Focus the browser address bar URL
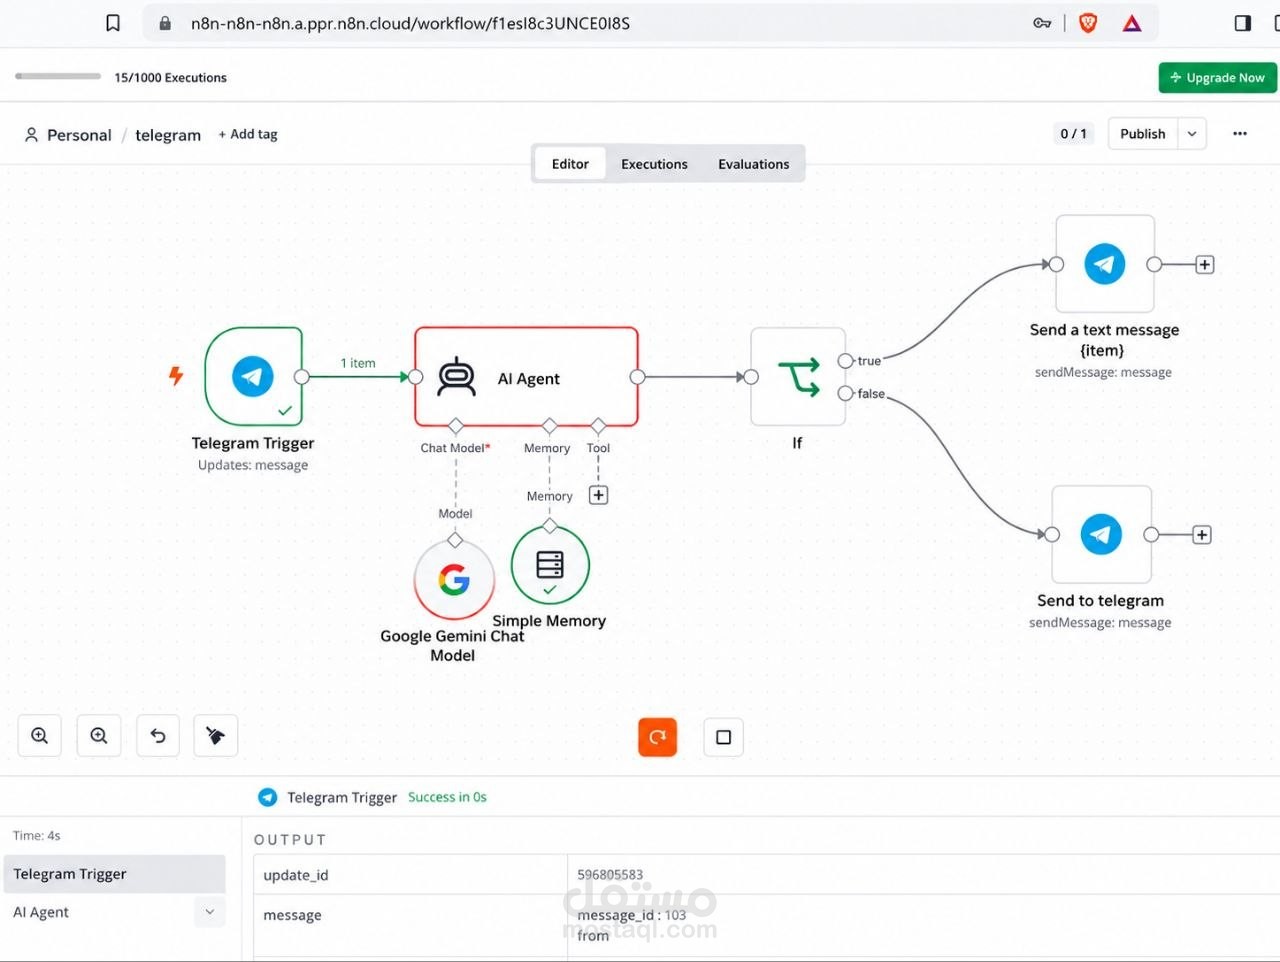The height and width of the screenshot is (962, 1280). pyautogui.click(x=410, y=23)
